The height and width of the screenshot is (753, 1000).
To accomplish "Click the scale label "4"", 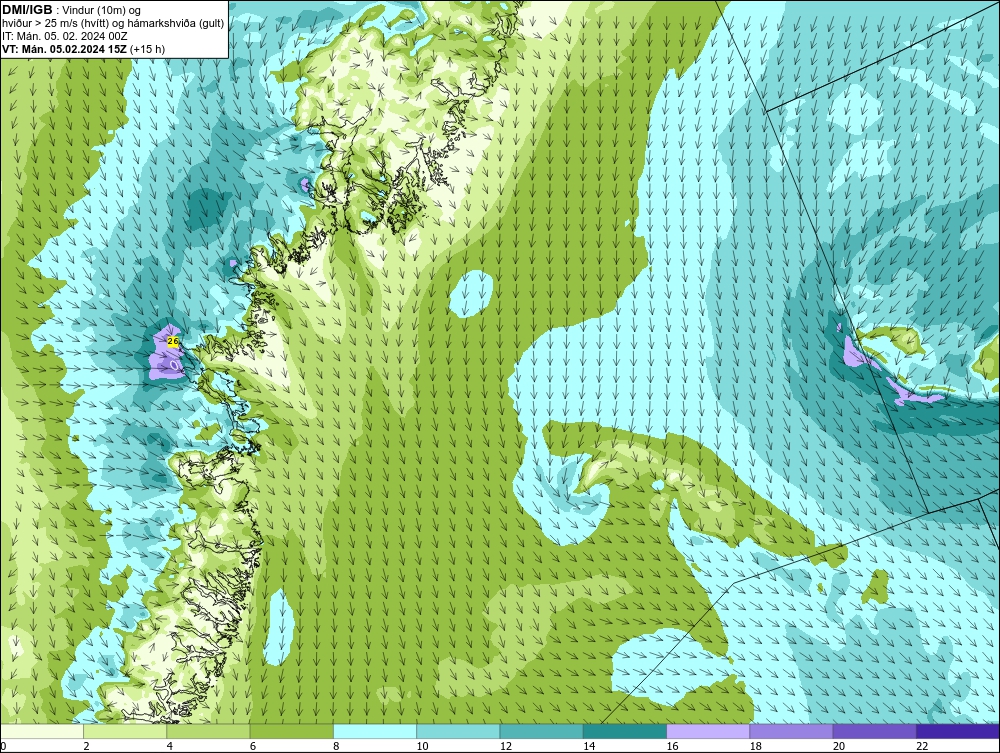I will pos(170,746).
